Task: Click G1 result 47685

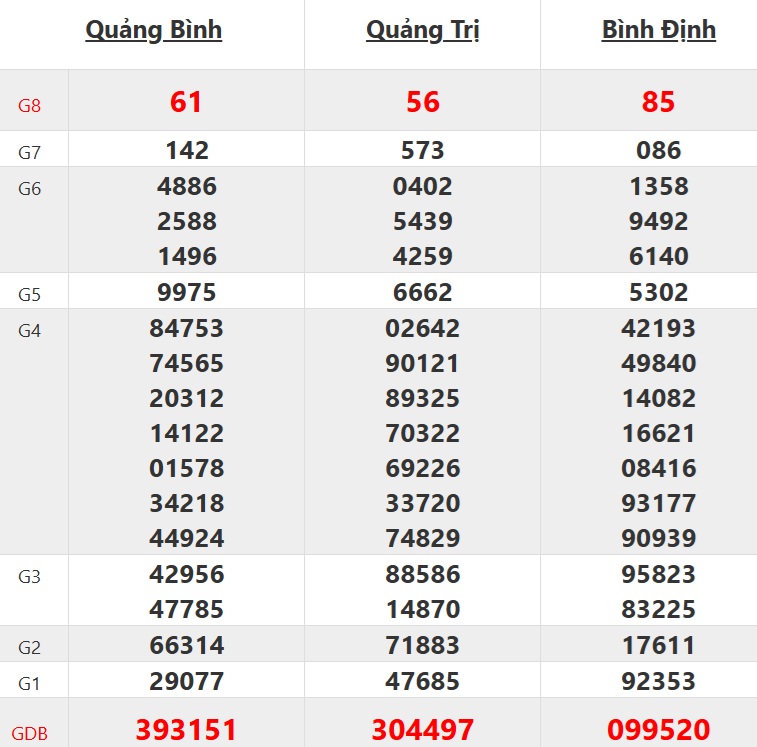Action: (x=423, y=682)
